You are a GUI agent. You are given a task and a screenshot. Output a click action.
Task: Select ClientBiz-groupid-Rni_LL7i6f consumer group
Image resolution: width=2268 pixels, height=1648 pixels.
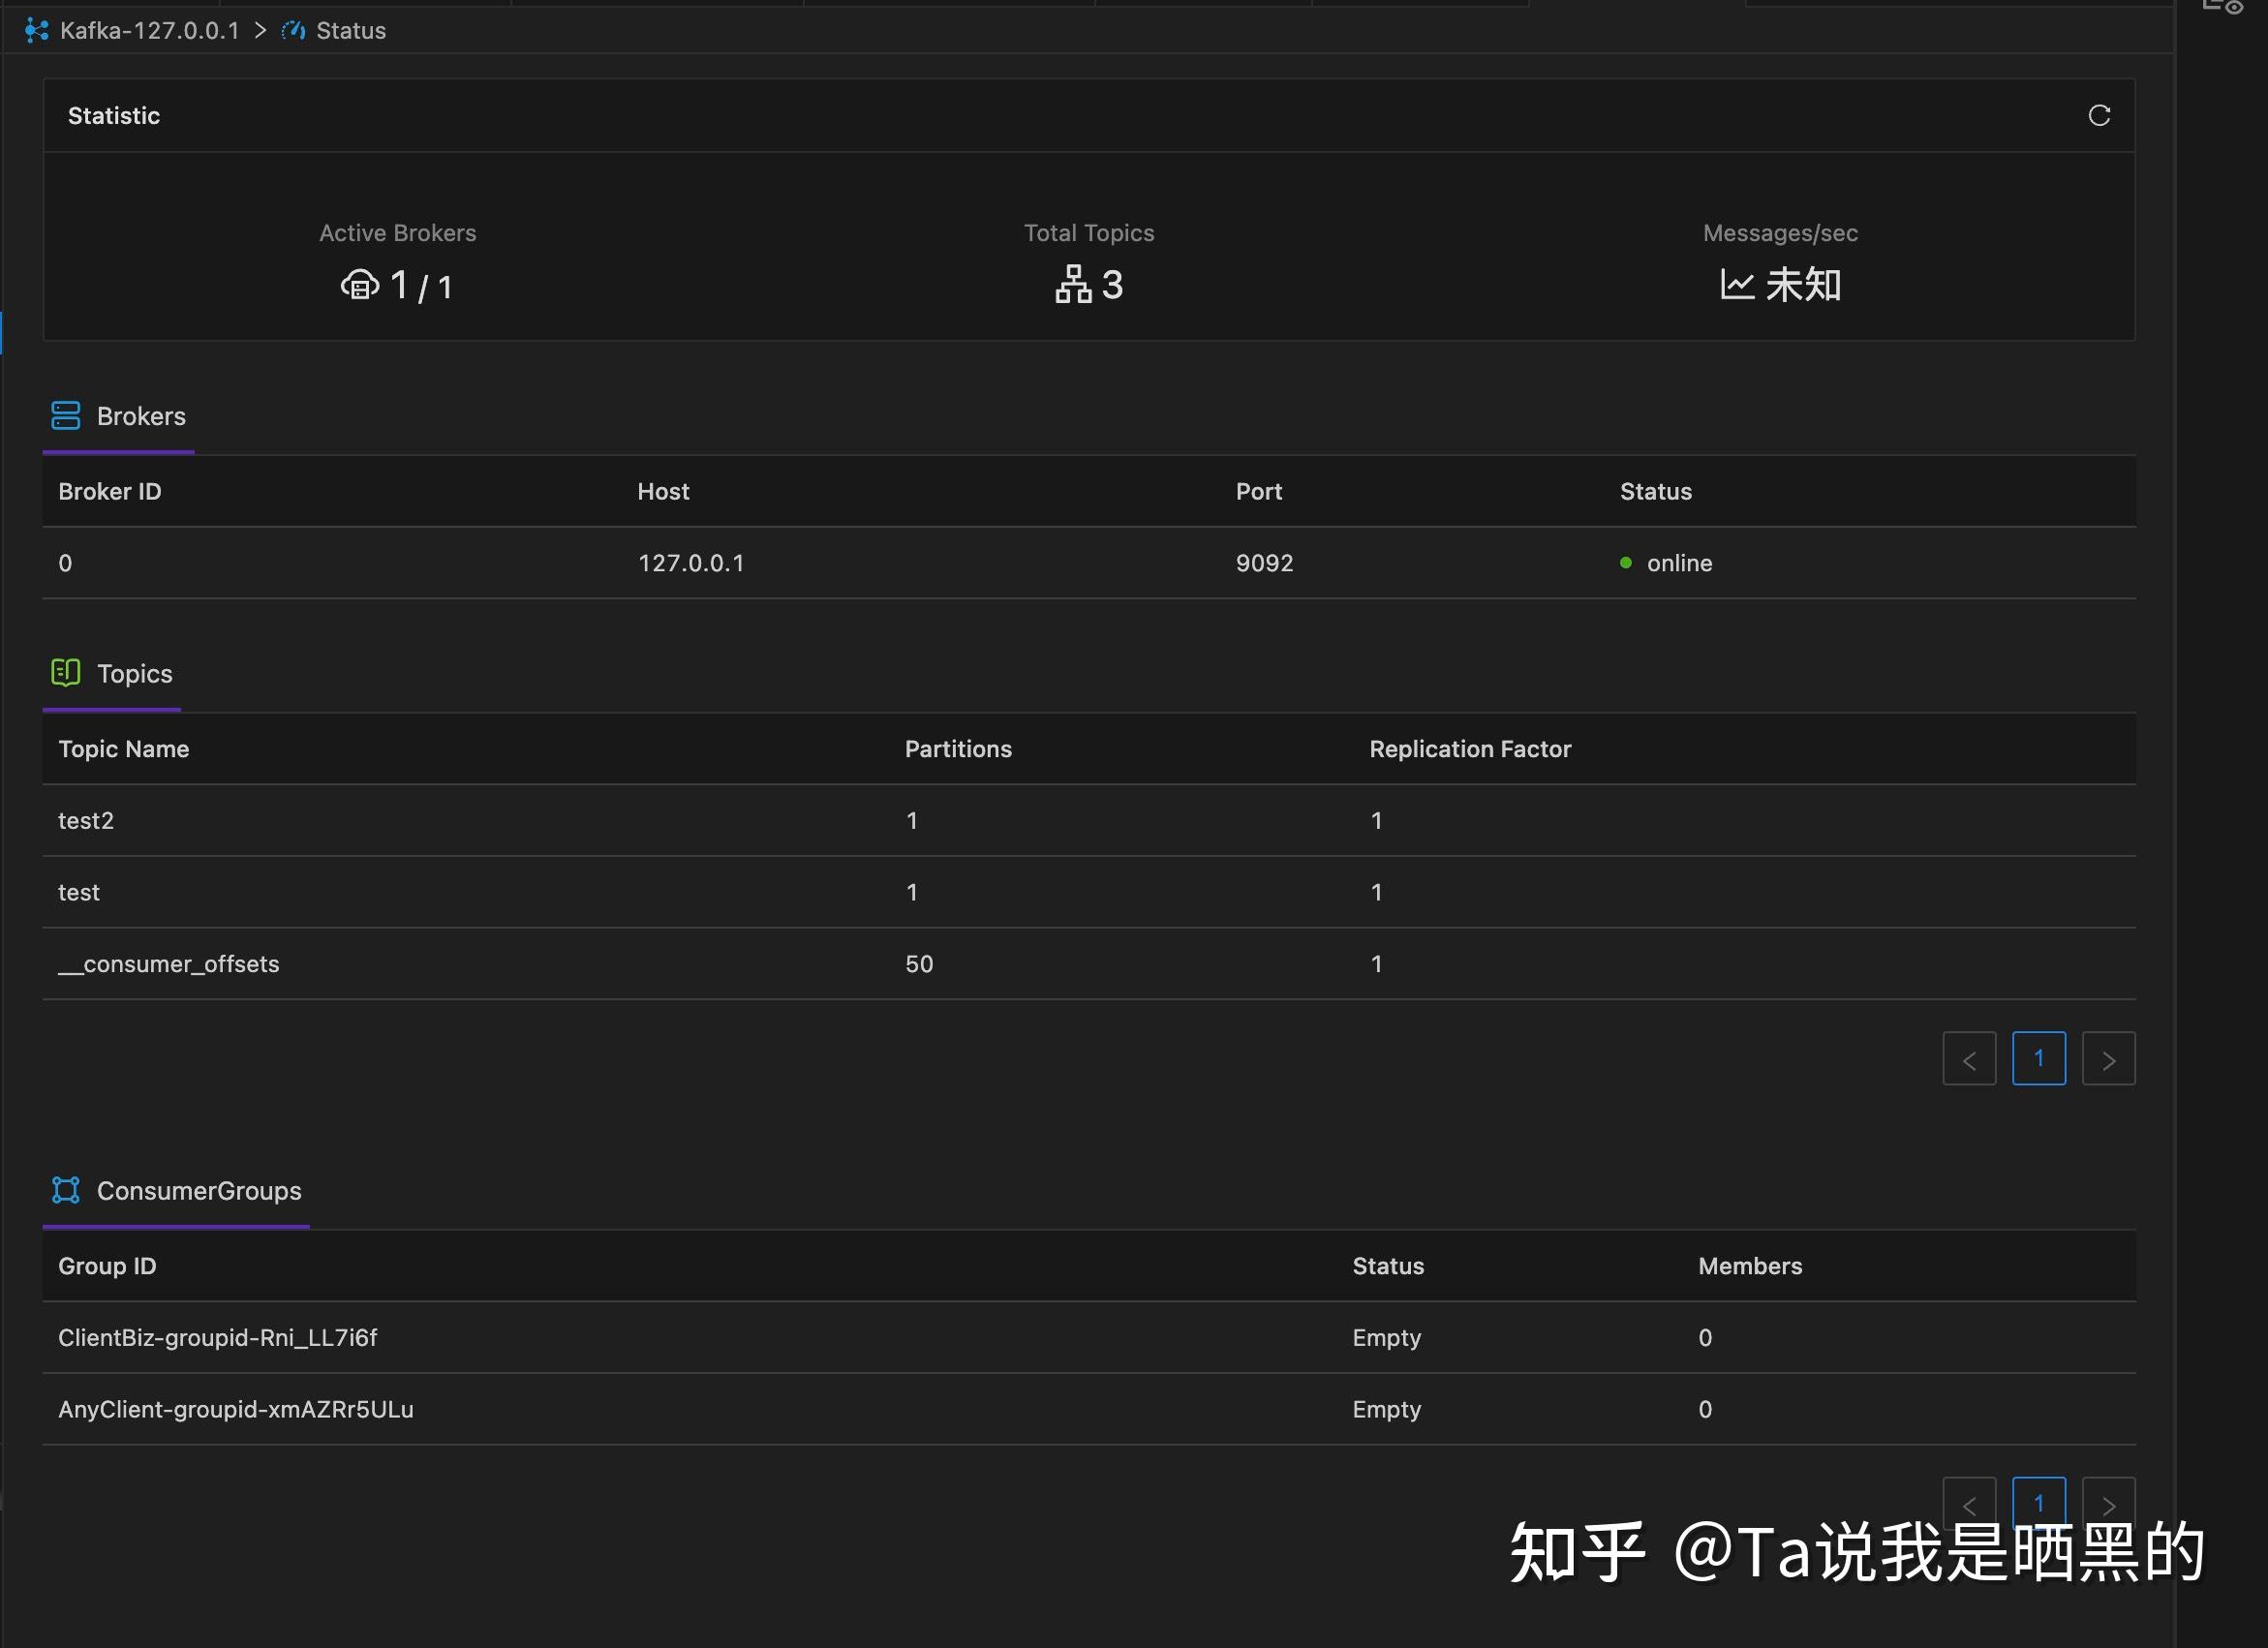(1089, 1338)
